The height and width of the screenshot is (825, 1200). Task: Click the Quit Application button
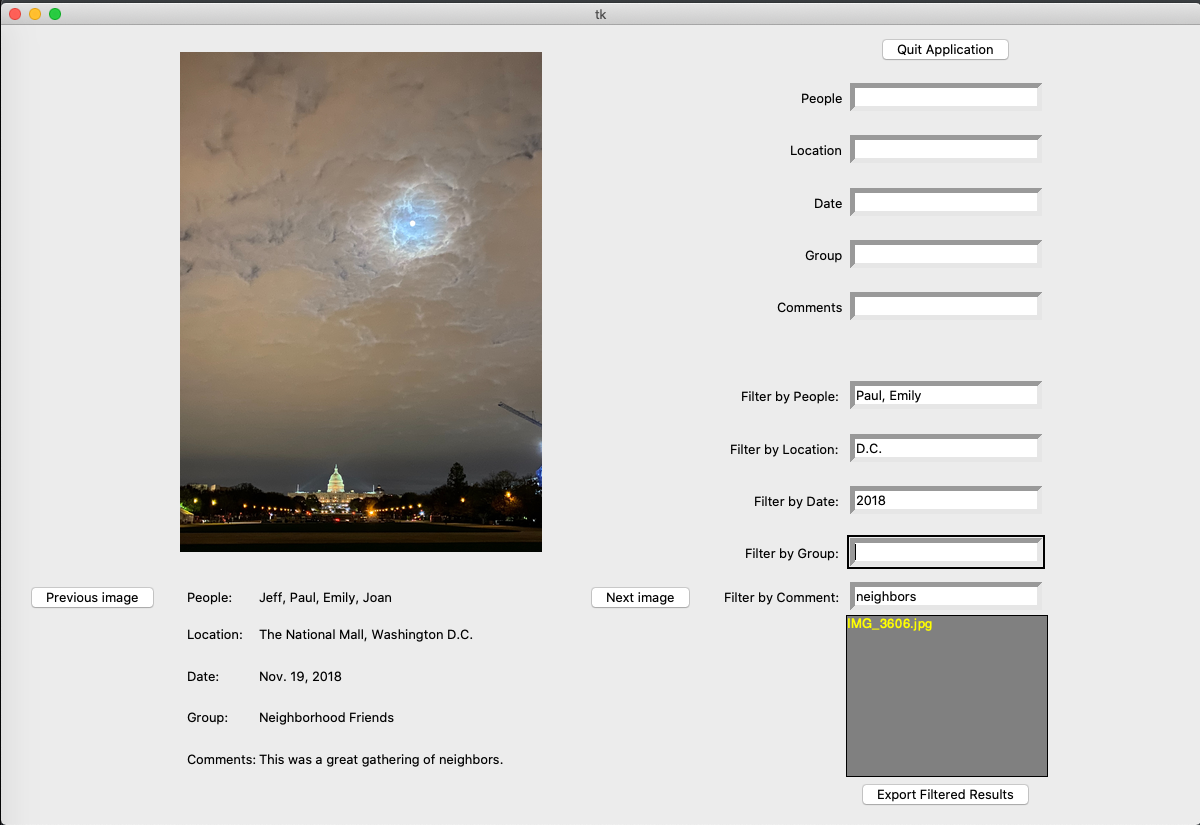point(945,49)
